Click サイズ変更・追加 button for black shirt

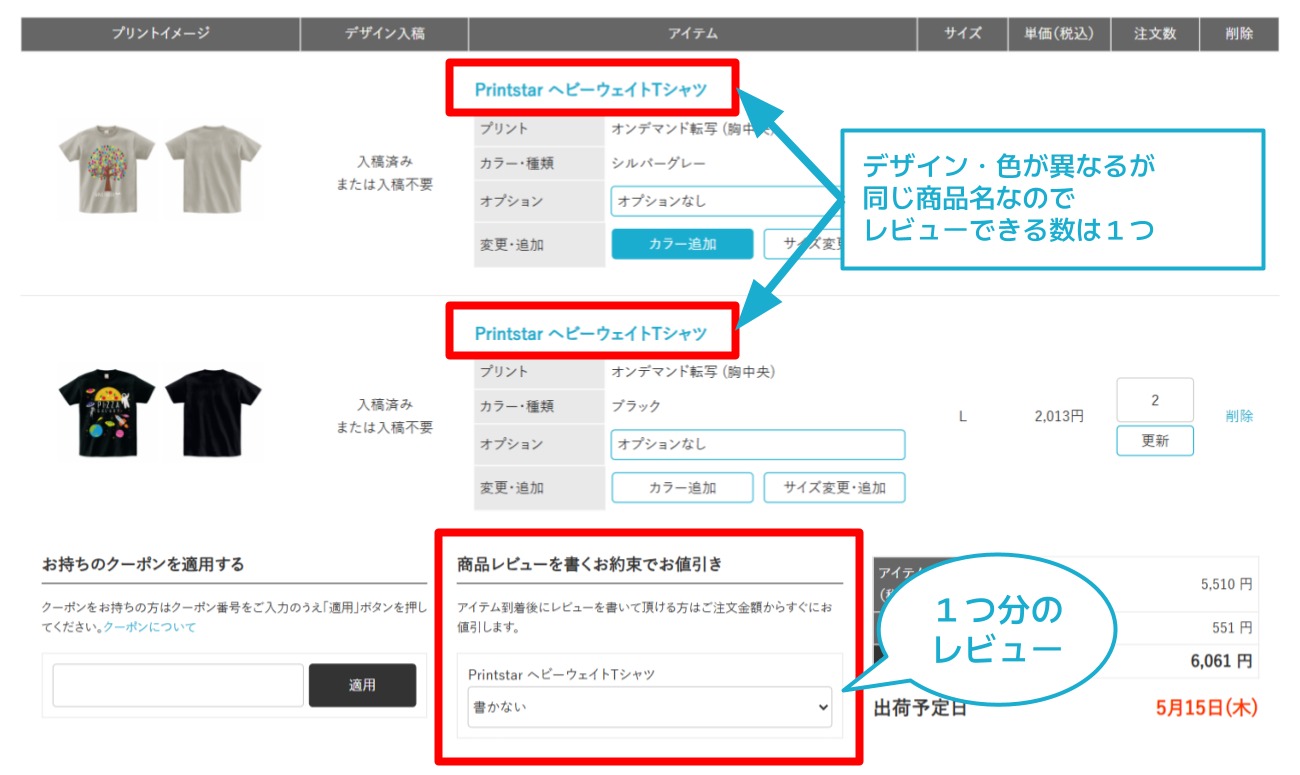834,488
